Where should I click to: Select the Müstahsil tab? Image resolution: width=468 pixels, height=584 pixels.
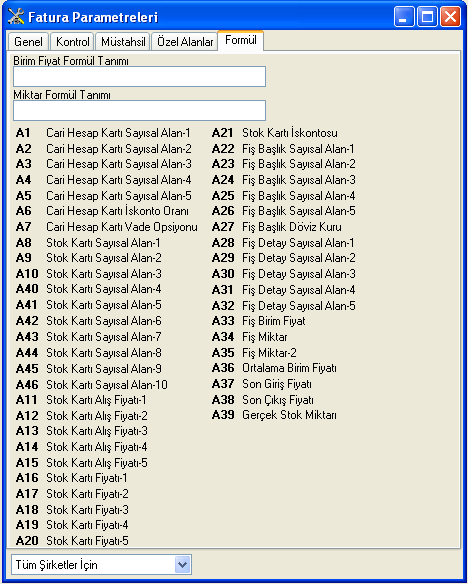tap(123, 41)
